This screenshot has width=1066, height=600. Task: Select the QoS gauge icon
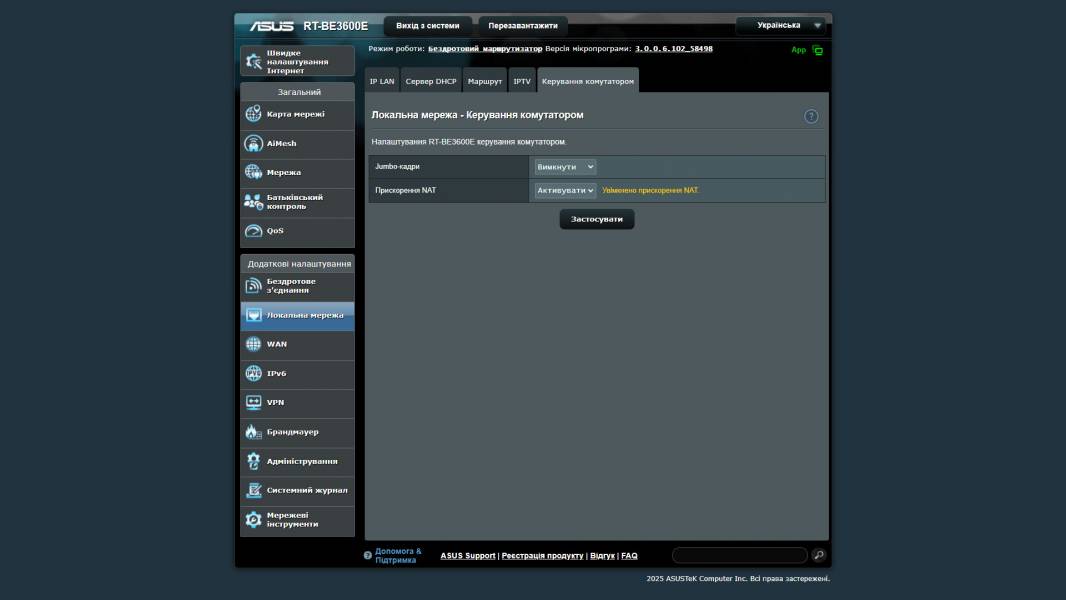(254, 231)
